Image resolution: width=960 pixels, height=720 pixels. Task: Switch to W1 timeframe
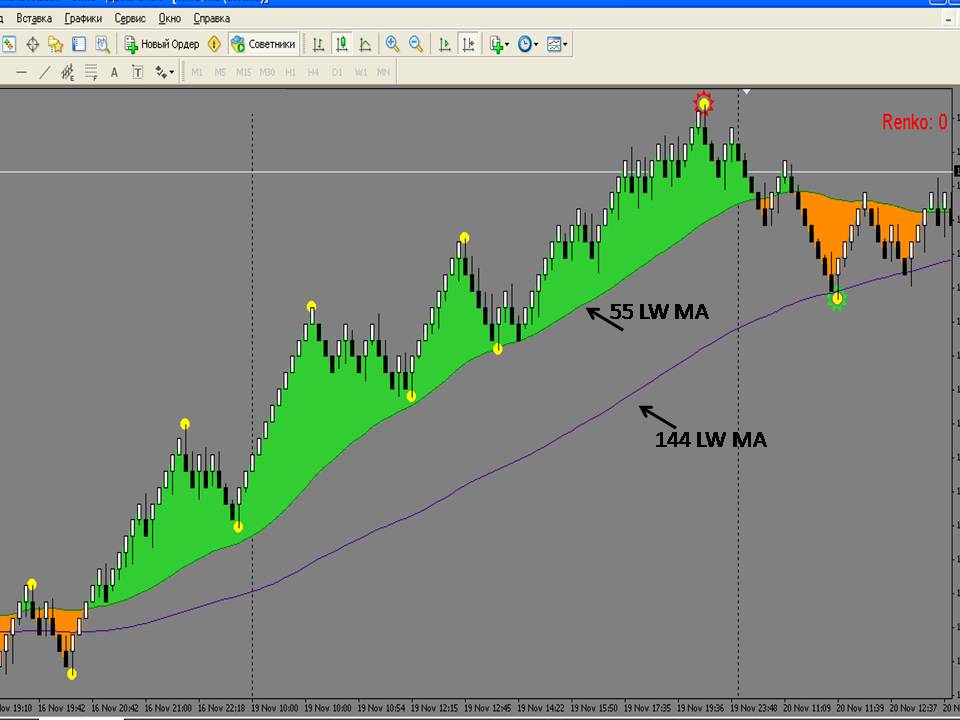(361, 72)
